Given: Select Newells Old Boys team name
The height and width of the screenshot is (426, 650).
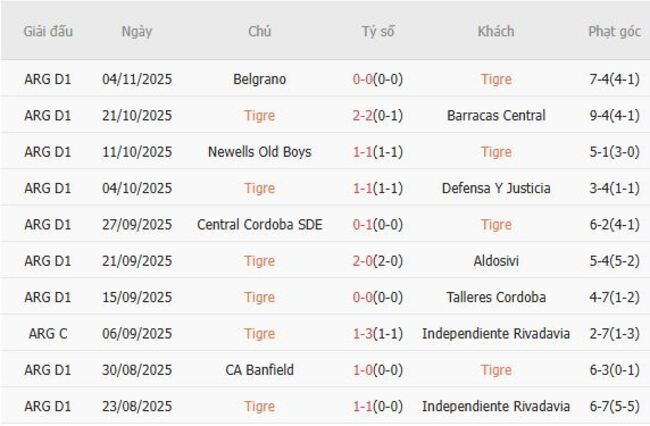Looking at the screenshot, I should pos(259,152).
